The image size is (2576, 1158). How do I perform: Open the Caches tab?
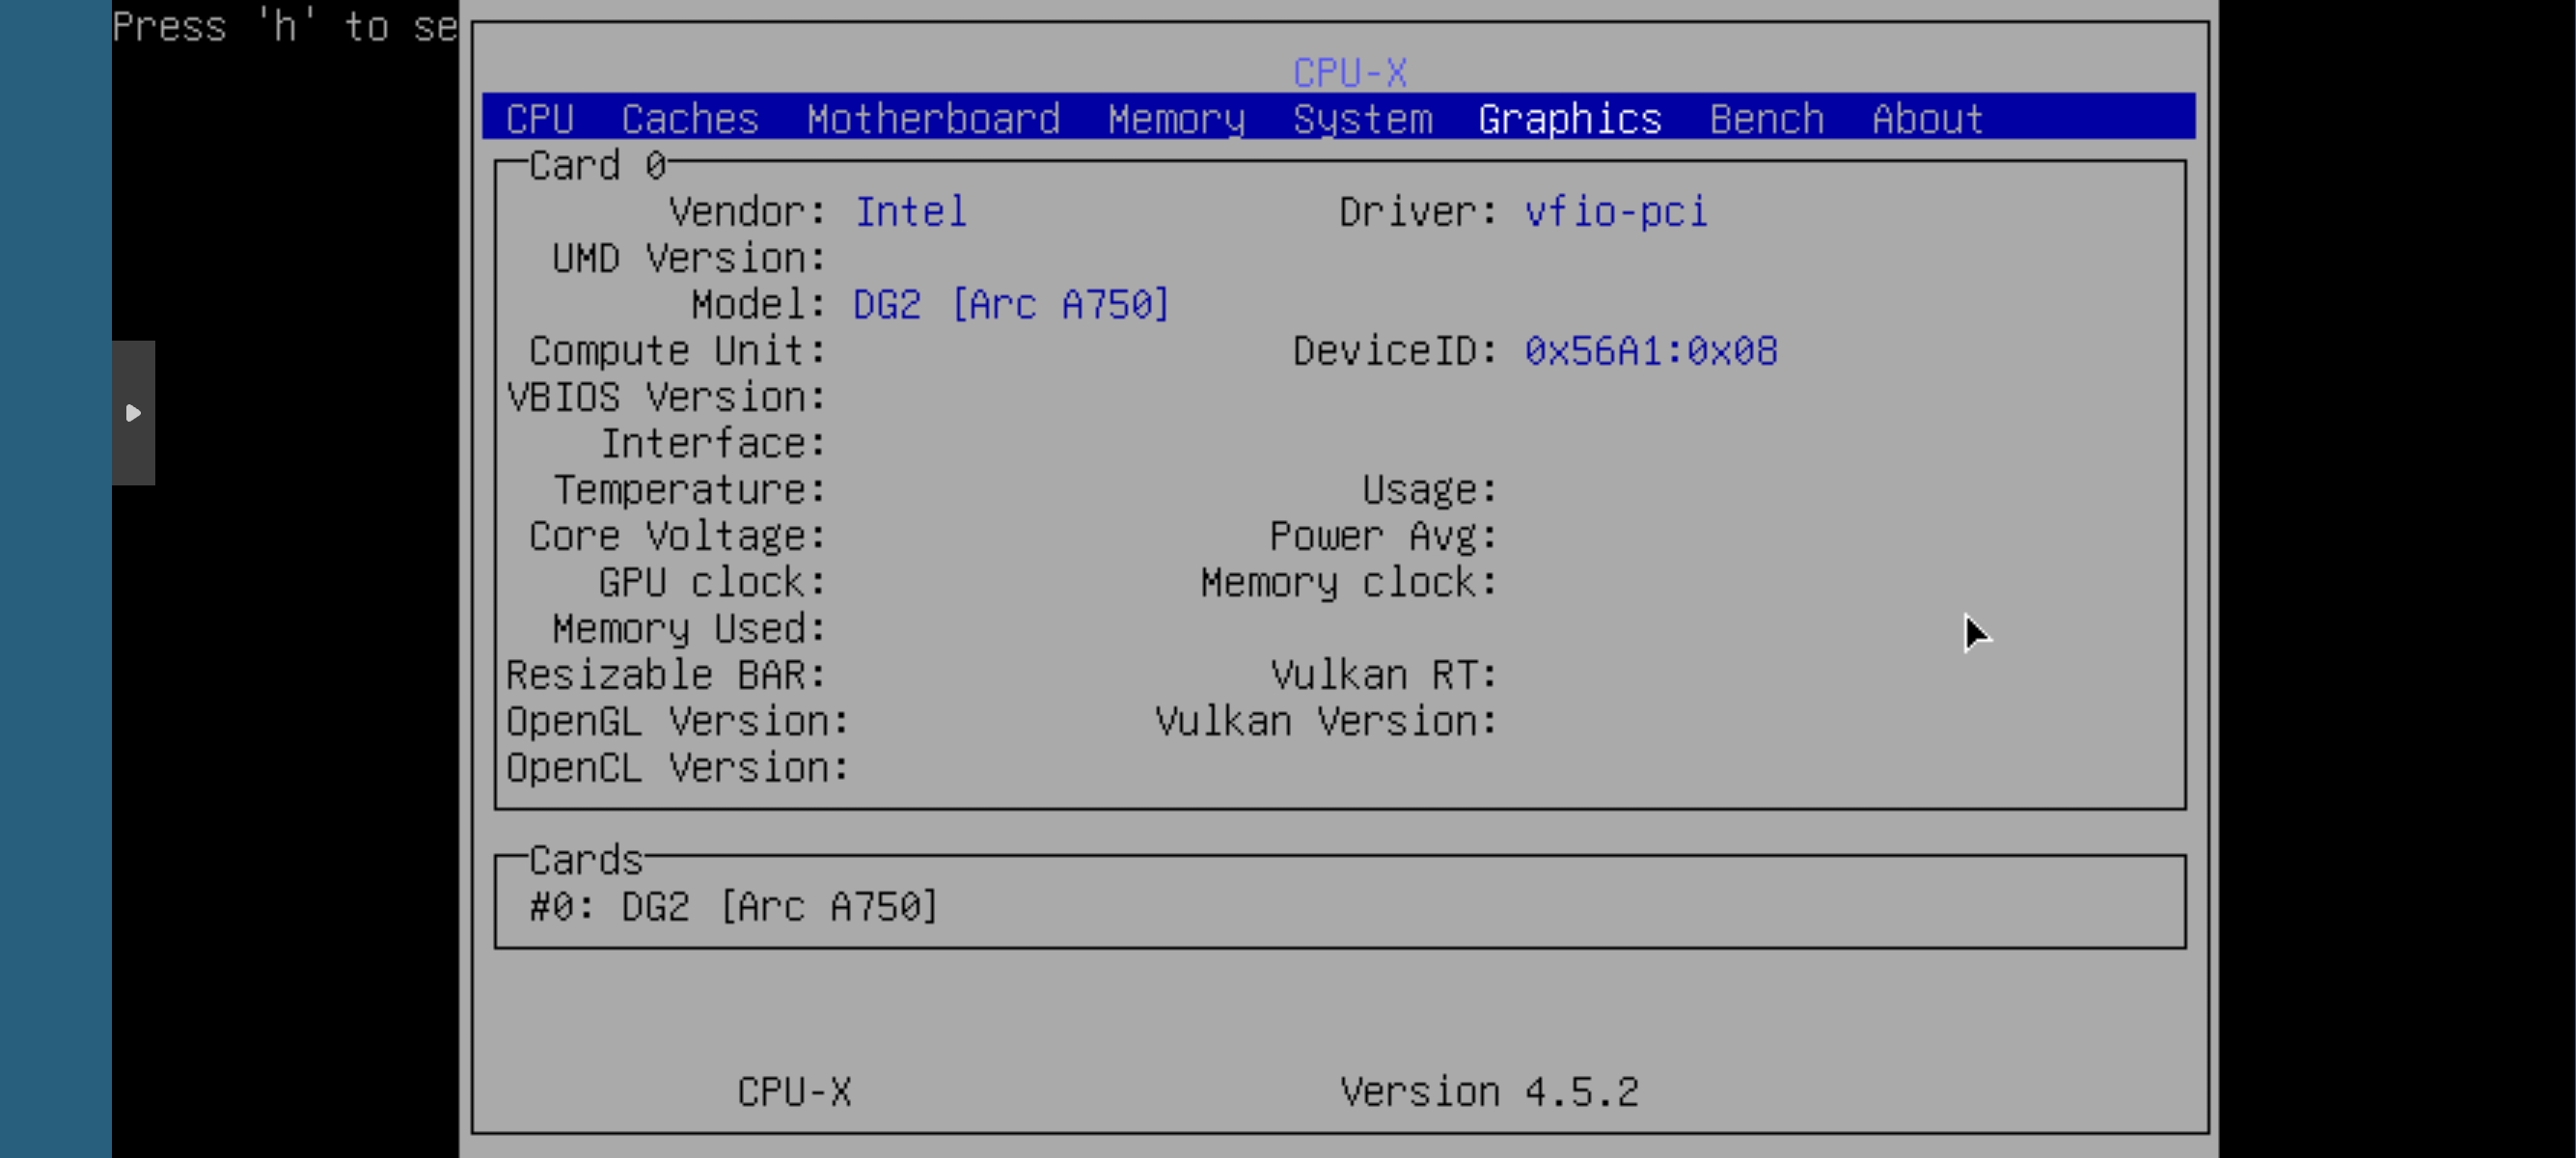690,119
